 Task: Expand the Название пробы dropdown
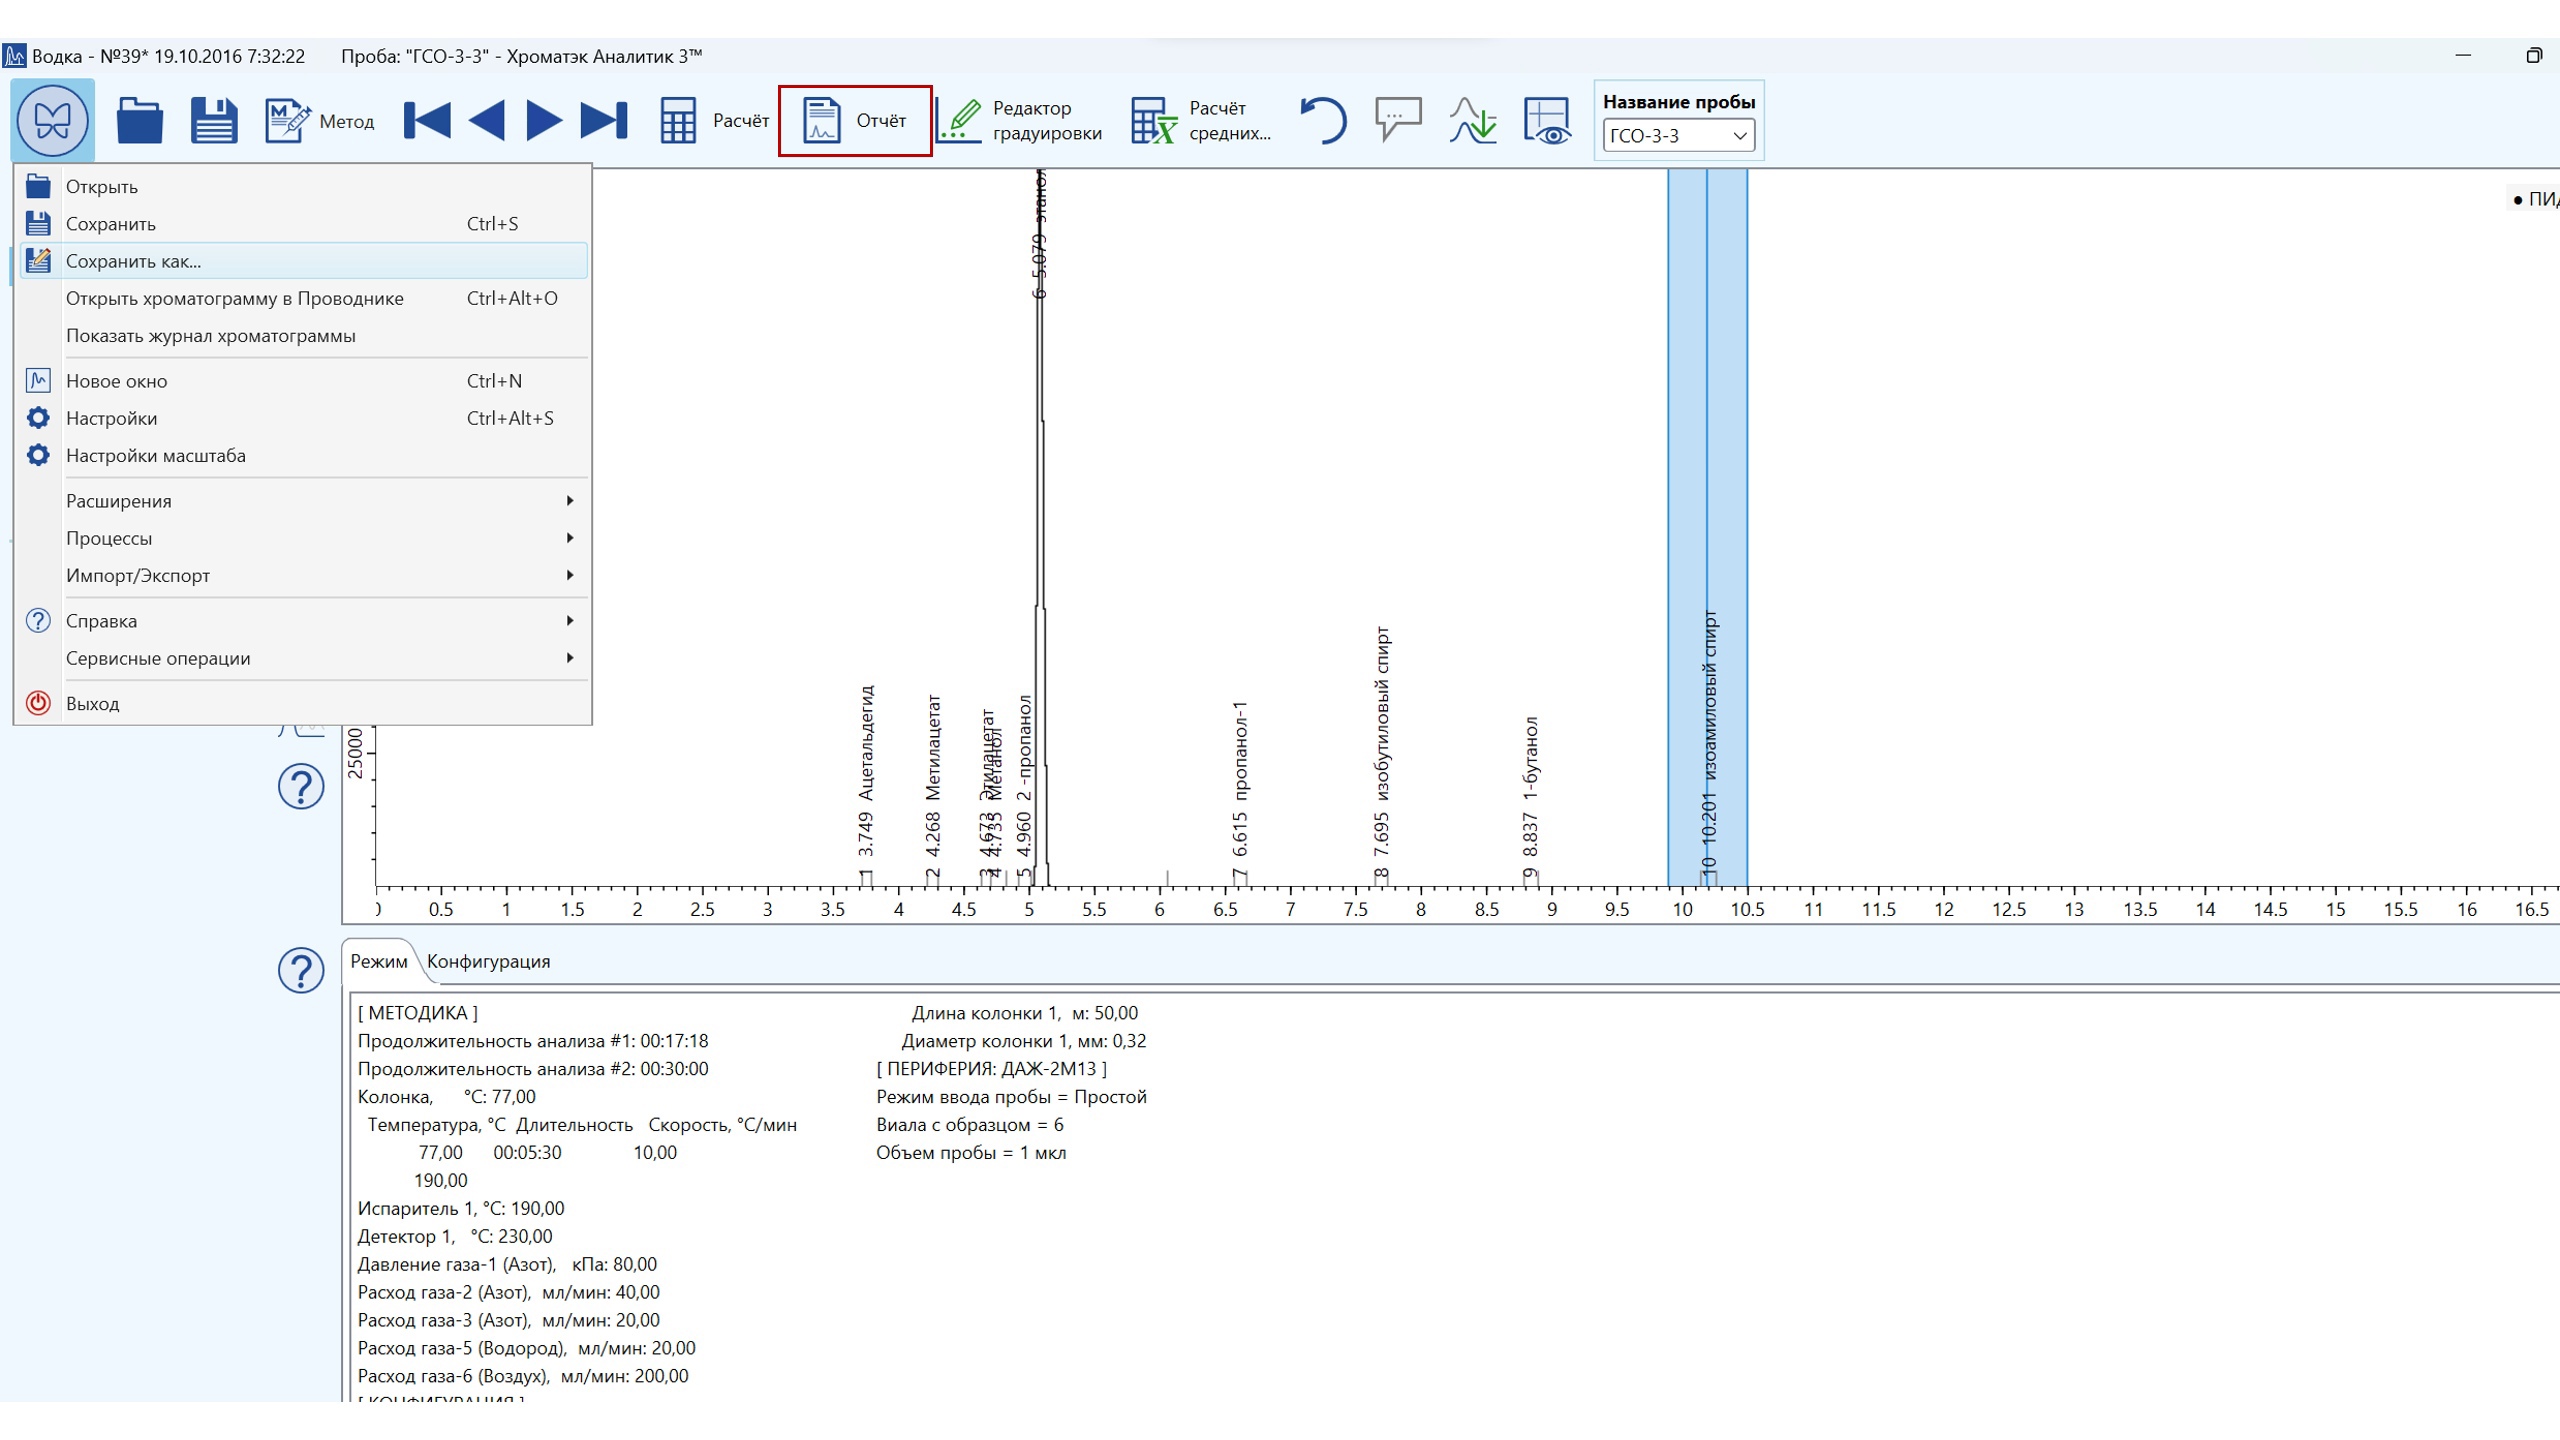(x=1739, y=136)
